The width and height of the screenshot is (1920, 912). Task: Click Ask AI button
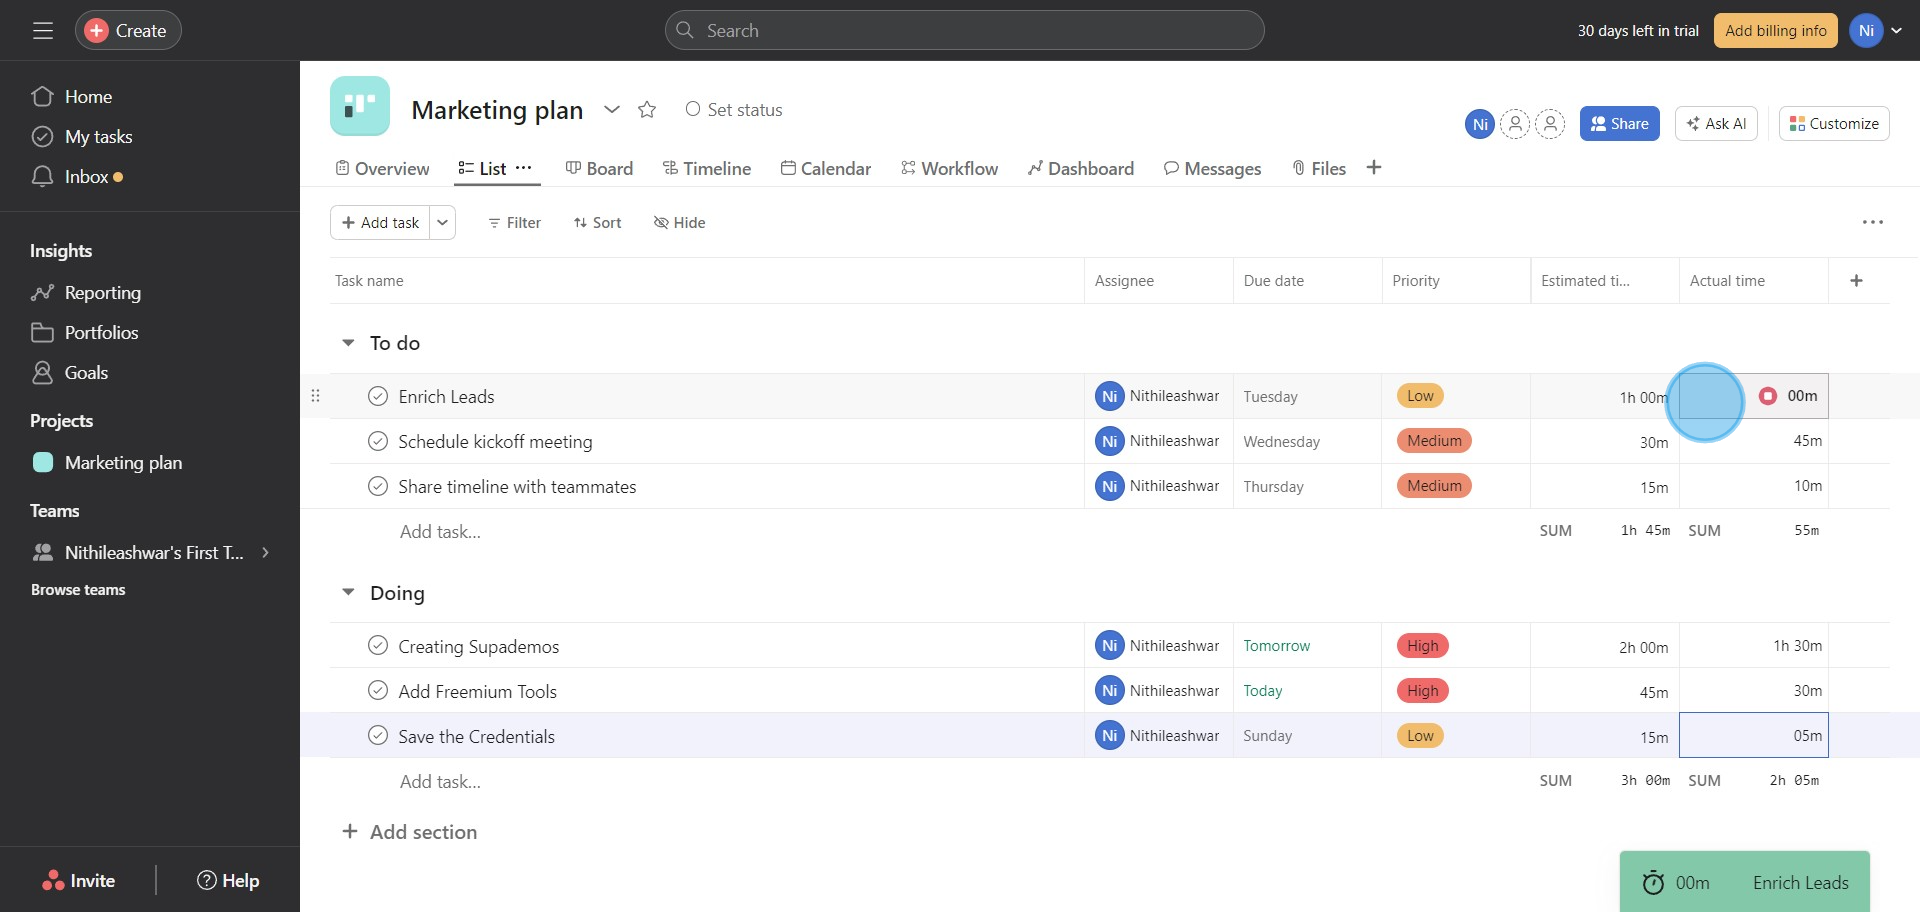tap(1716, 124)
